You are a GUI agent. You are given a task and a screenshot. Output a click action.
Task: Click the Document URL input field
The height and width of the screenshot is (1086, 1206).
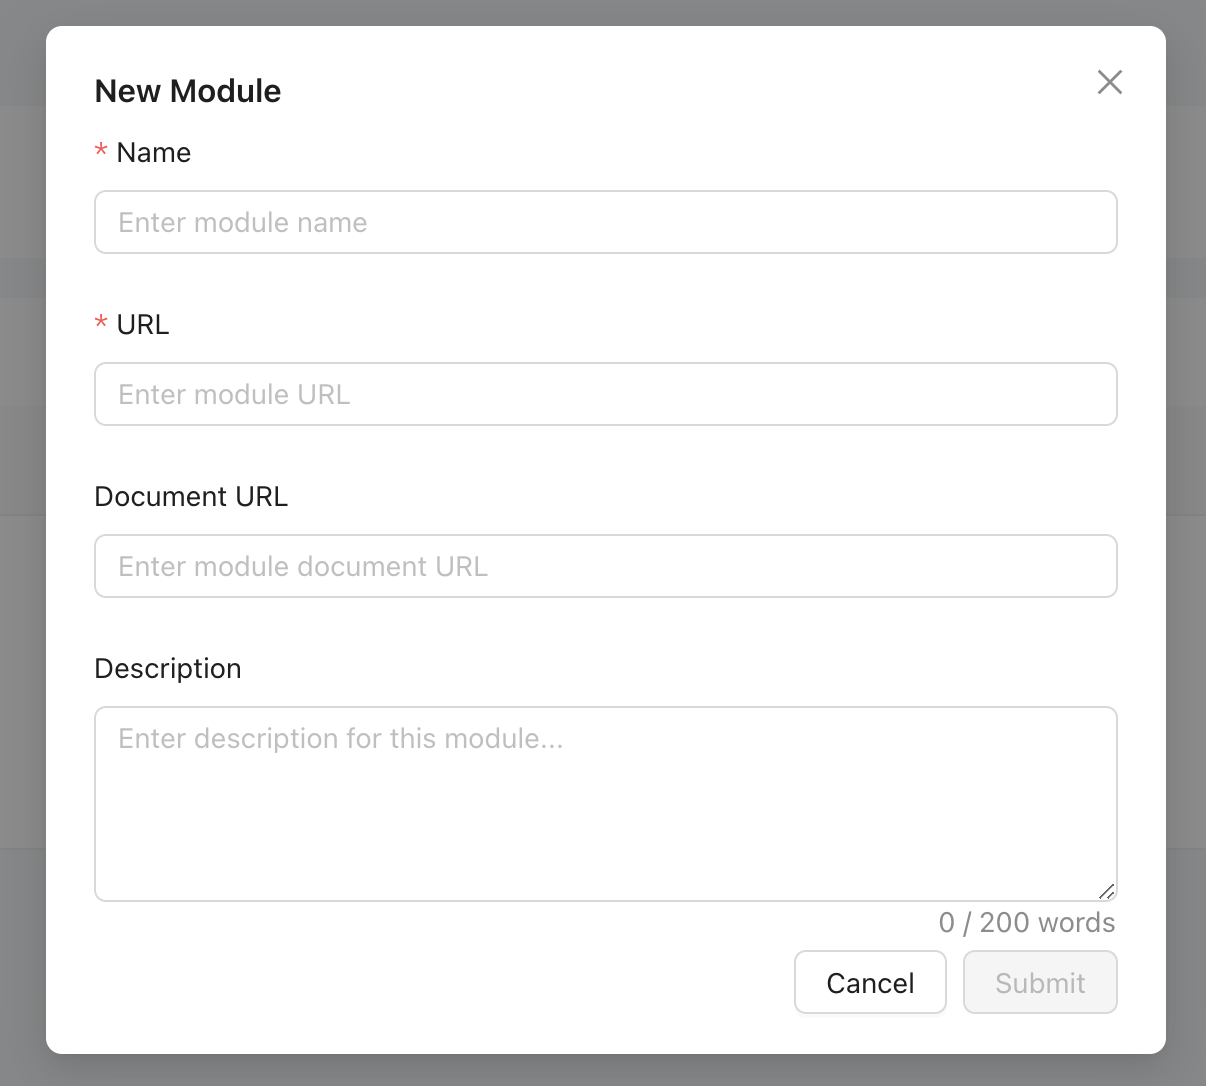click(x=605, y=566)
